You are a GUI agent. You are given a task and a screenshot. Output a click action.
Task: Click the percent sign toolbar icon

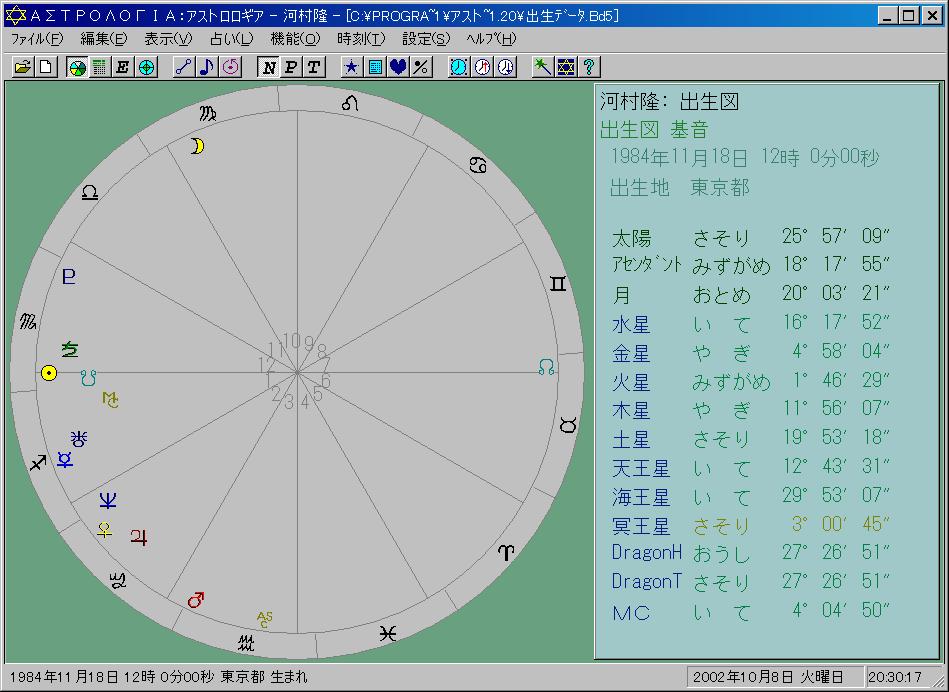coord(421,67)
